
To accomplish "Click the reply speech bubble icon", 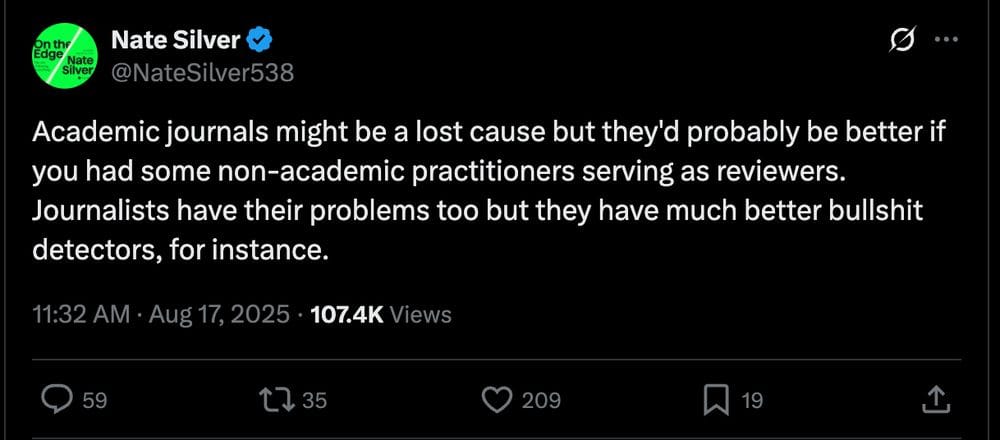I will click(59, 400).
